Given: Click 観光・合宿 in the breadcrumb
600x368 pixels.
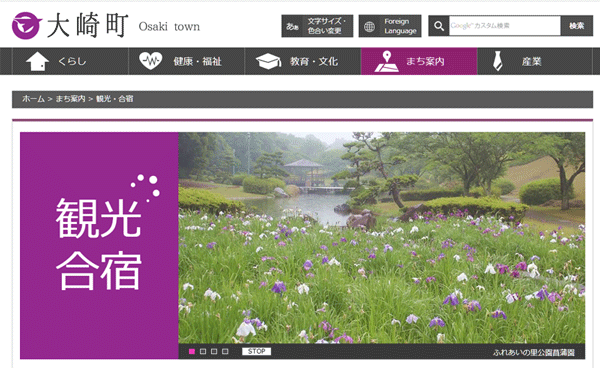Looking at the screenshot, I should tap(114, 99).
